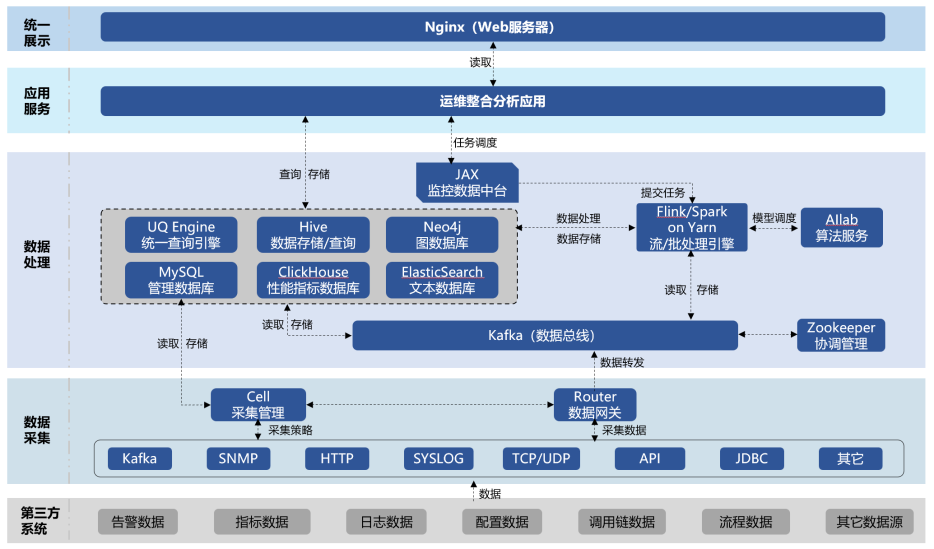Click the ElasticSearch 文本数据库 box
The height and width of the screenshot is (549, 934).
tap(442, 280)
